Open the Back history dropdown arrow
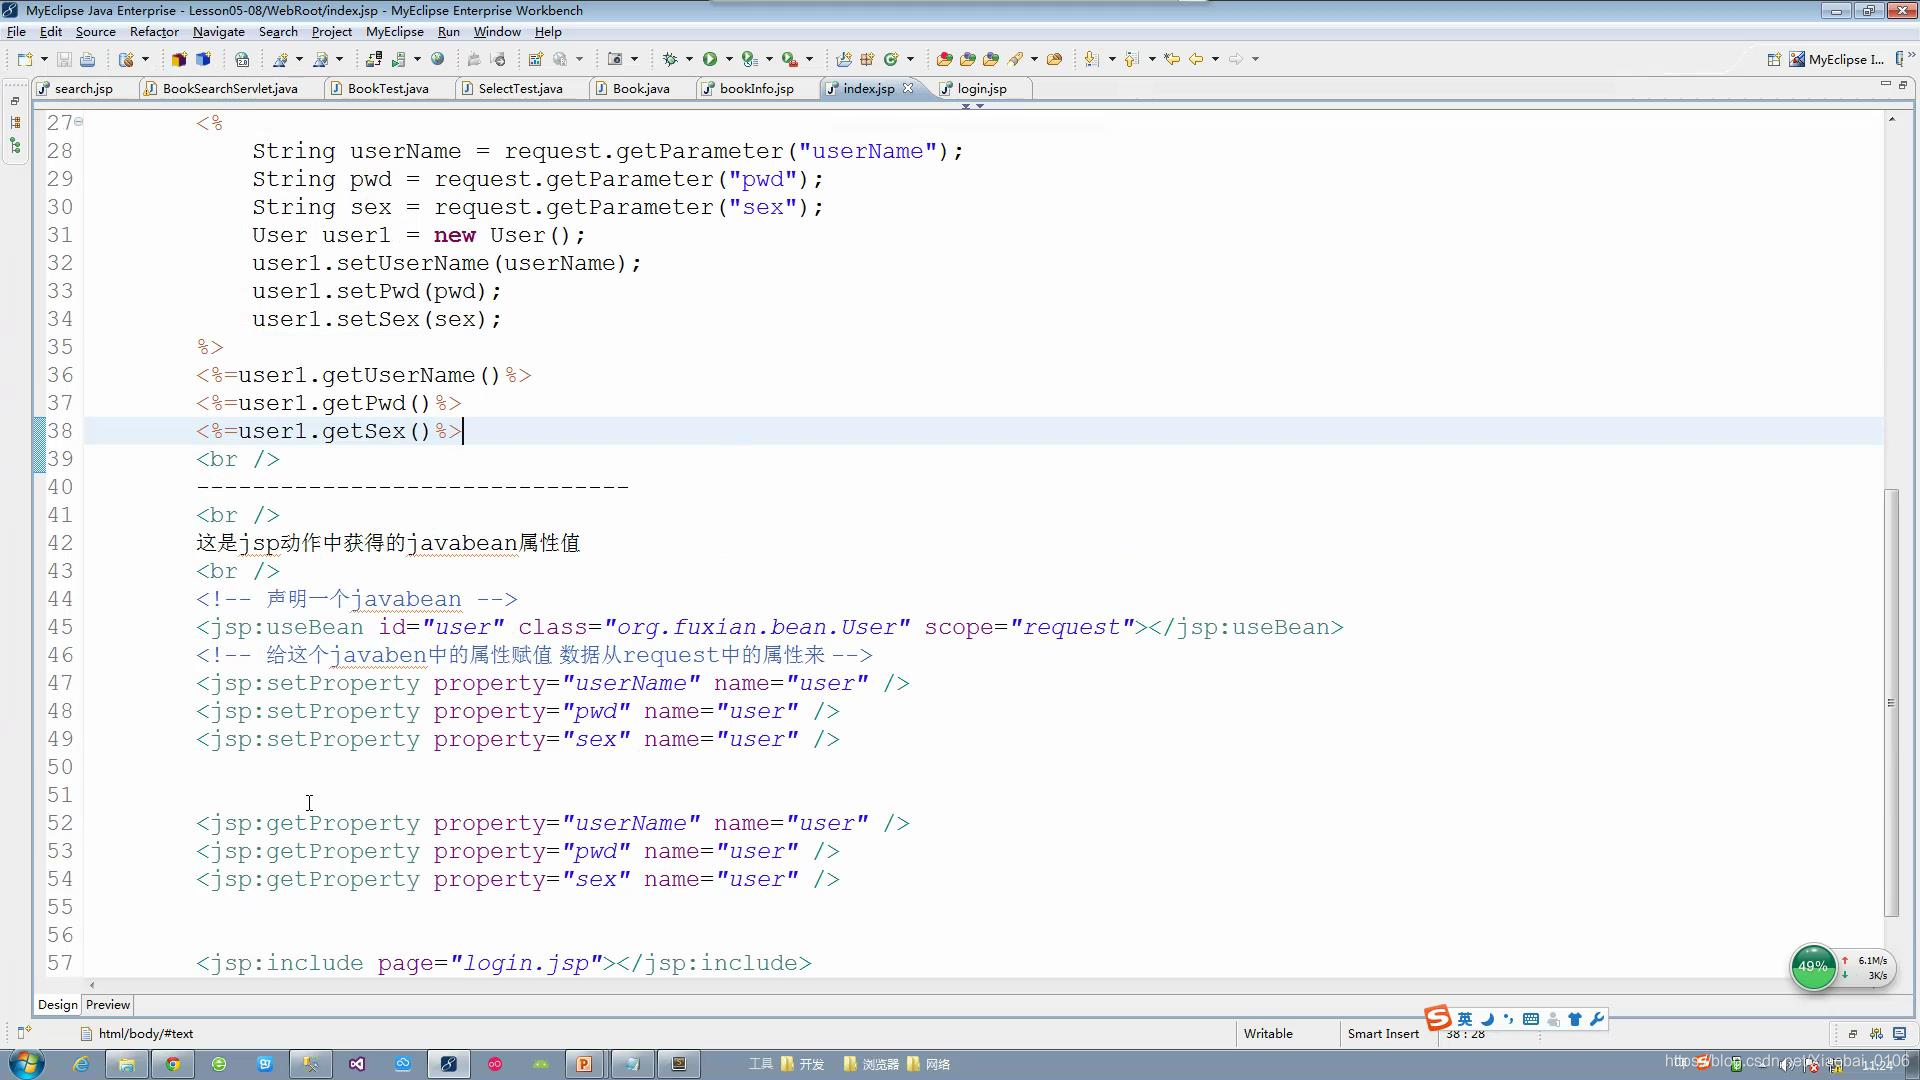Image resolution: width=1920 pixels, height=1080 pixels. [x=1215, y=59]
